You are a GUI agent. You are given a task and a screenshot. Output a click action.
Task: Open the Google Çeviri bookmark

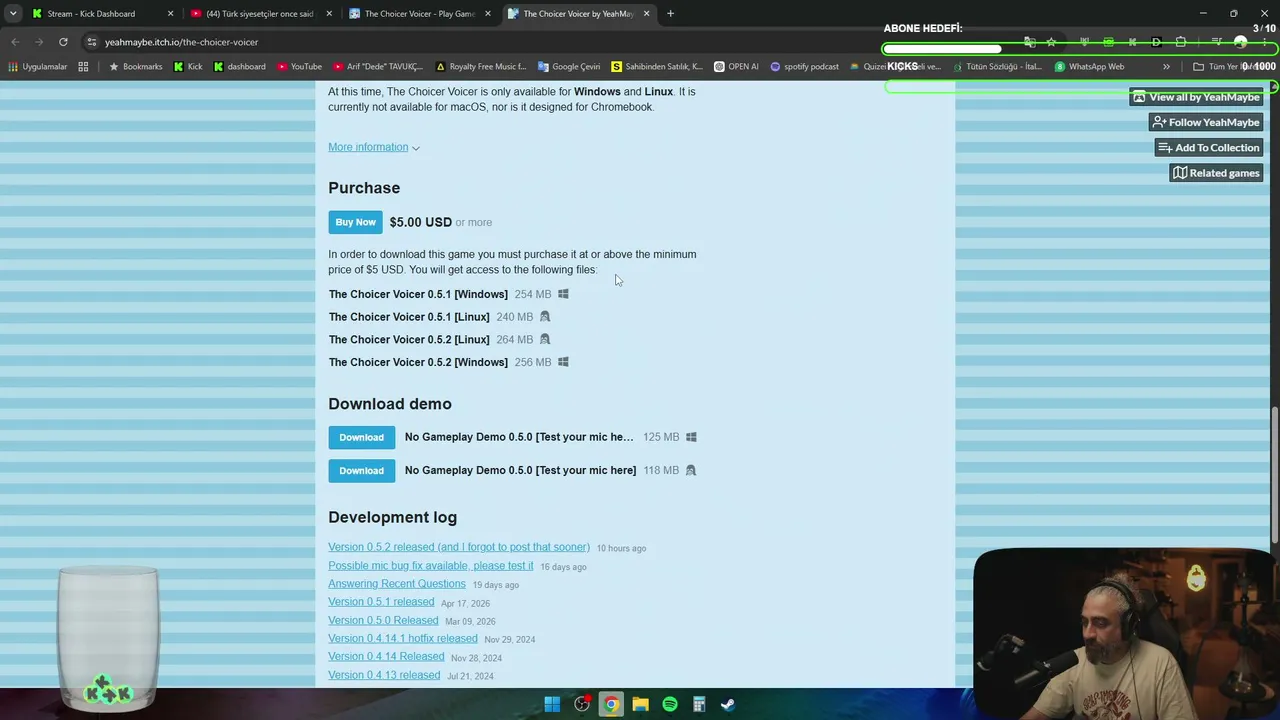[x=569, y=67]
